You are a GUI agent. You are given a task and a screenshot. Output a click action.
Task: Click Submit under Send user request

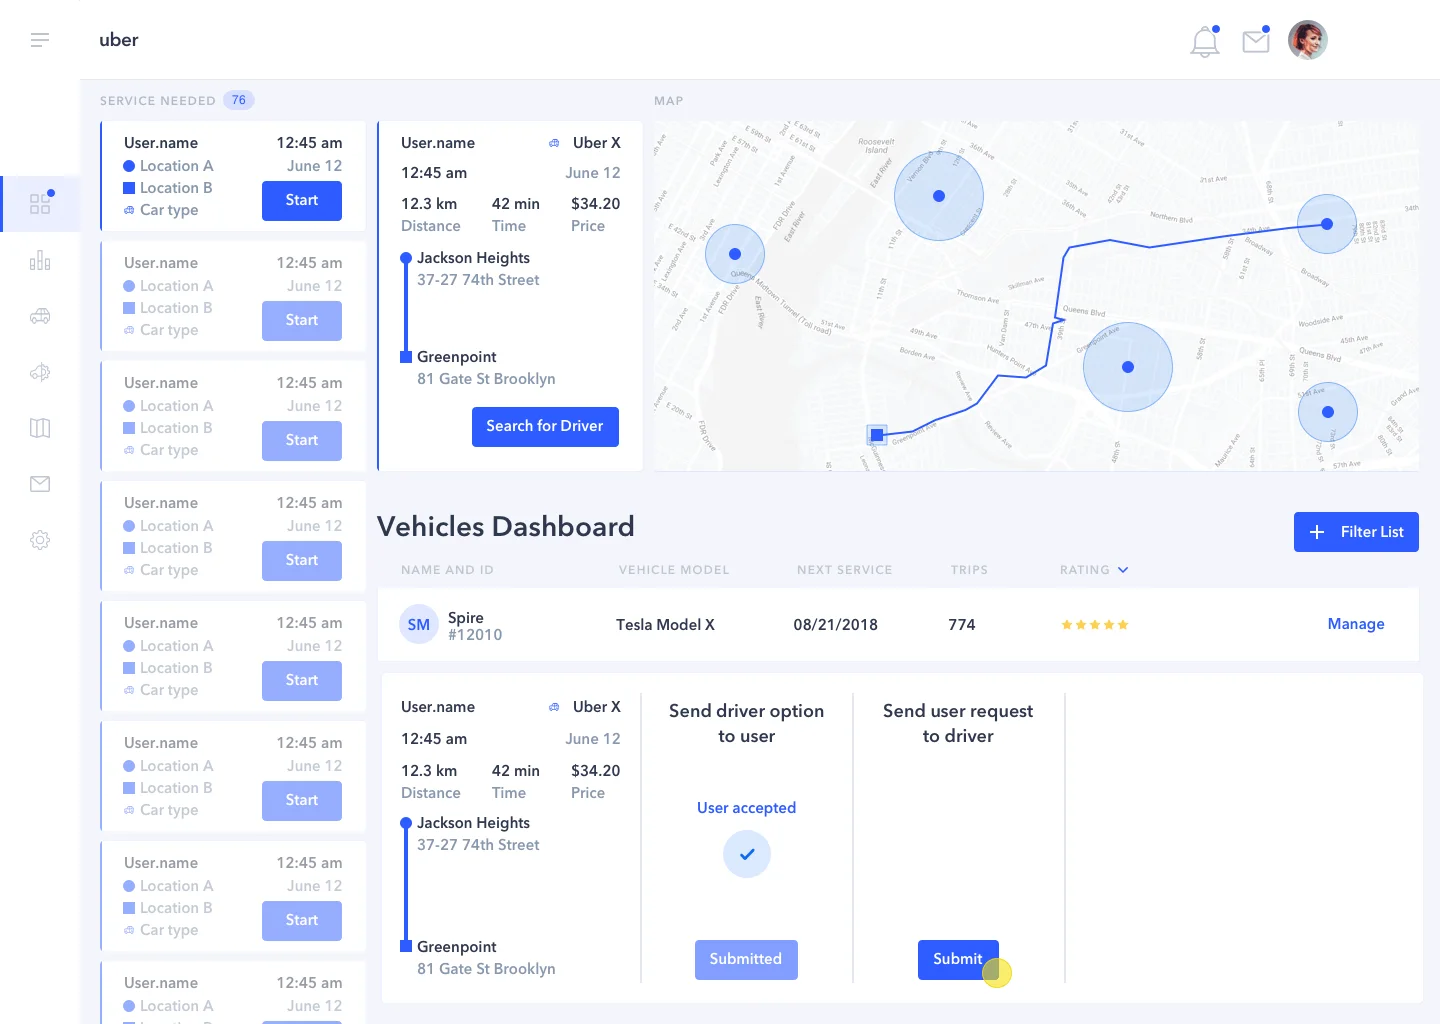[958, 959]
